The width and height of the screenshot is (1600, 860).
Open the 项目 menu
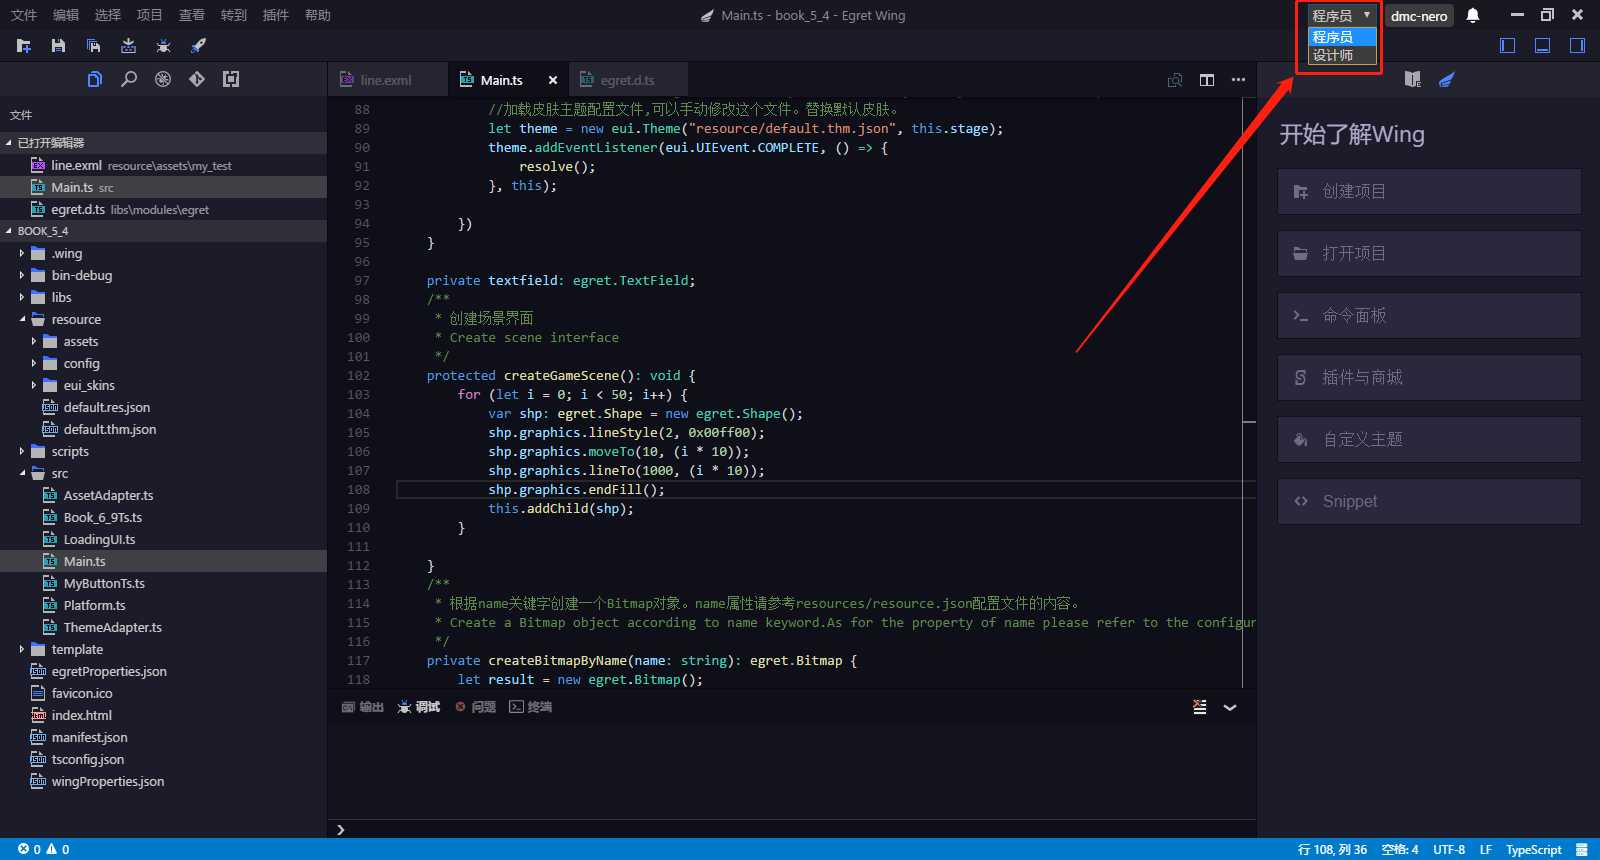150,15
